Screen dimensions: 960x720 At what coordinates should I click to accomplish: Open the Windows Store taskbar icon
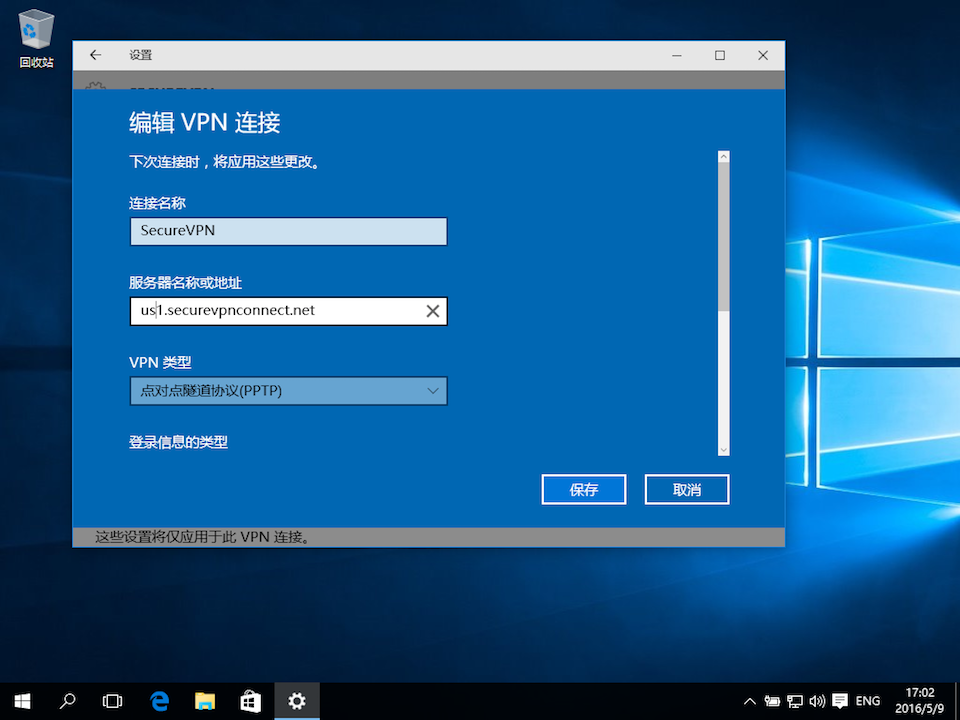coord(250,701)
